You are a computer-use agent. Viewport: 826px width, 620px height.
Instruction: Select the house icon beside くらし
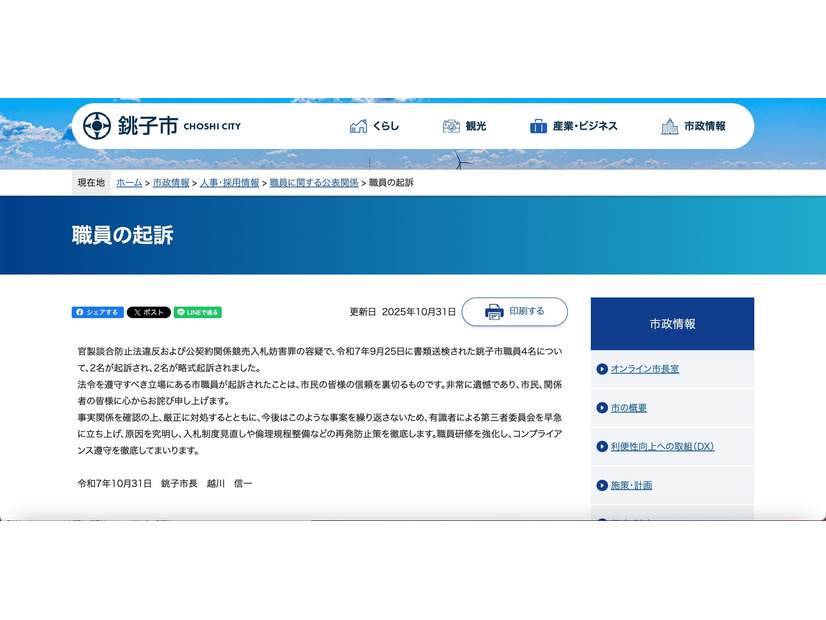click(357, 125)
